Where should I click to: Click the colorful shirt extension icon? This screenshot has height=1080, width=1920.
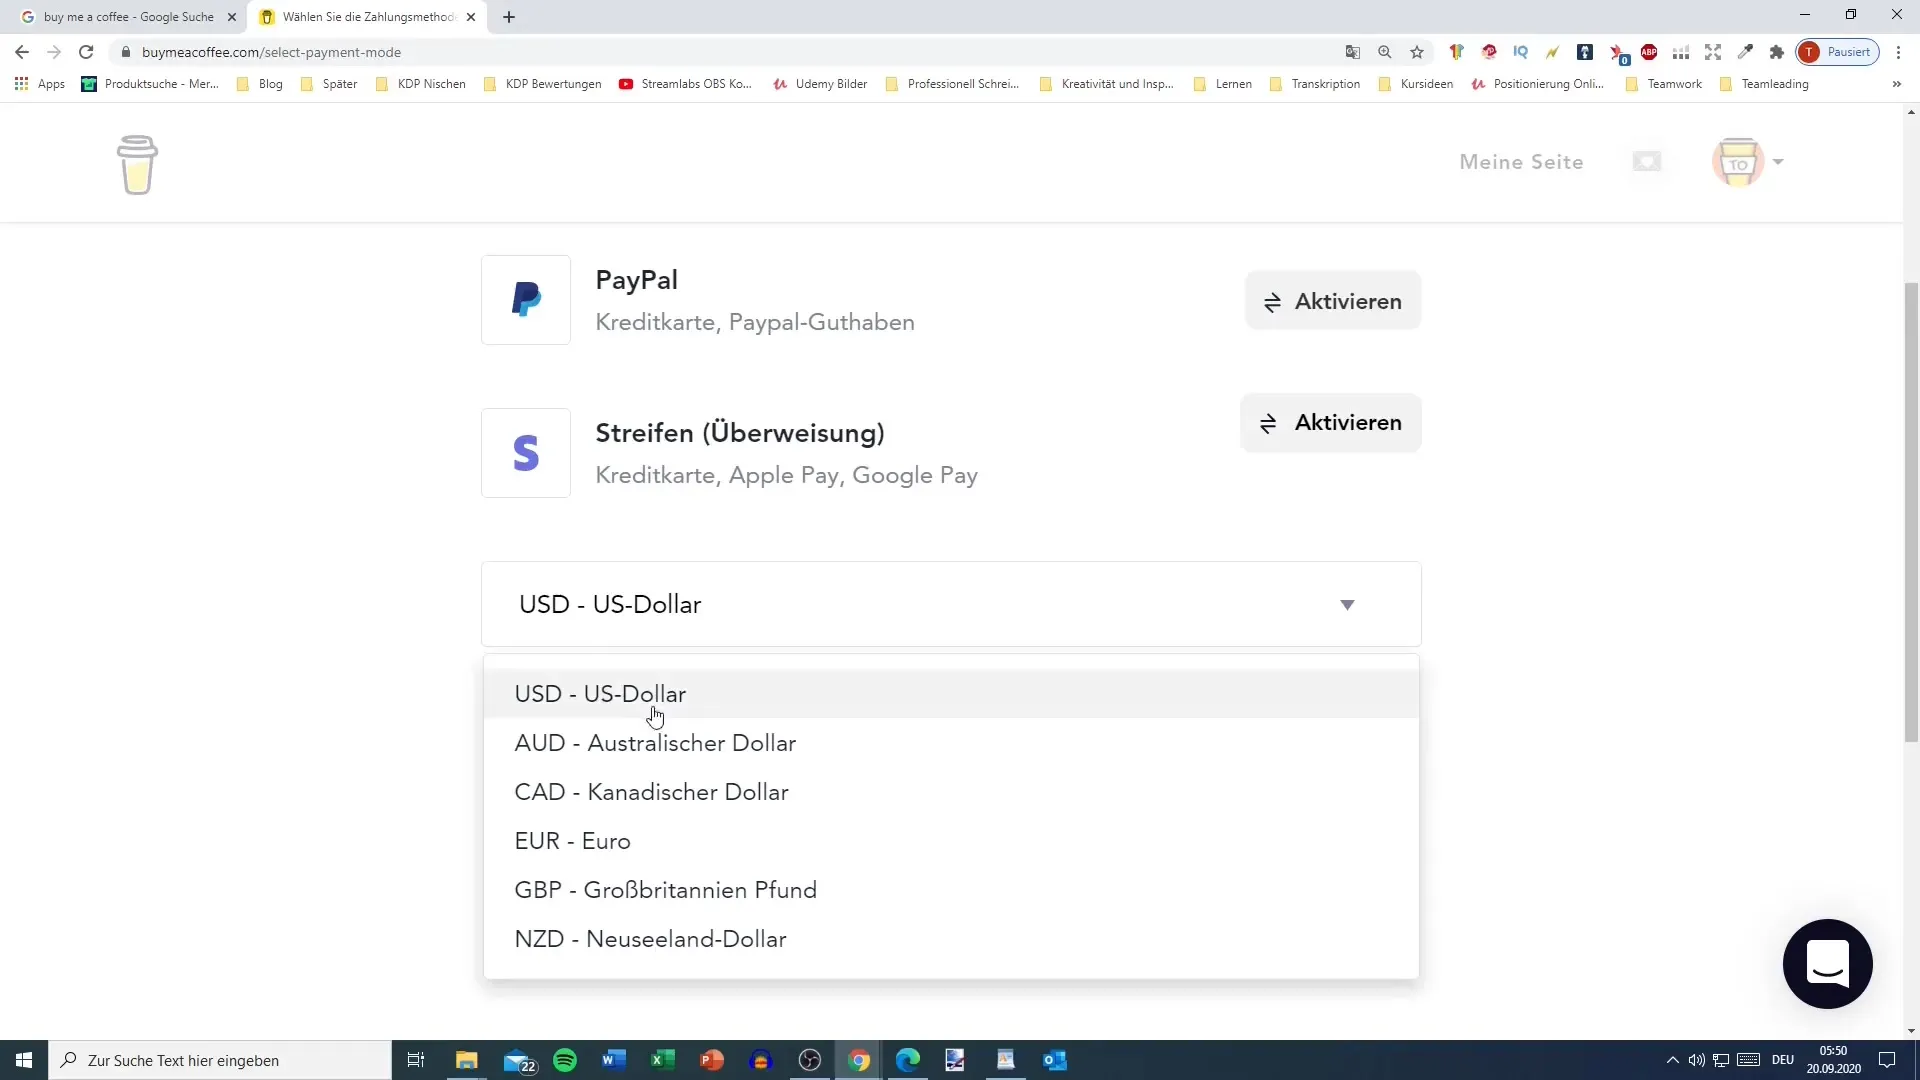pos(1457,52)
